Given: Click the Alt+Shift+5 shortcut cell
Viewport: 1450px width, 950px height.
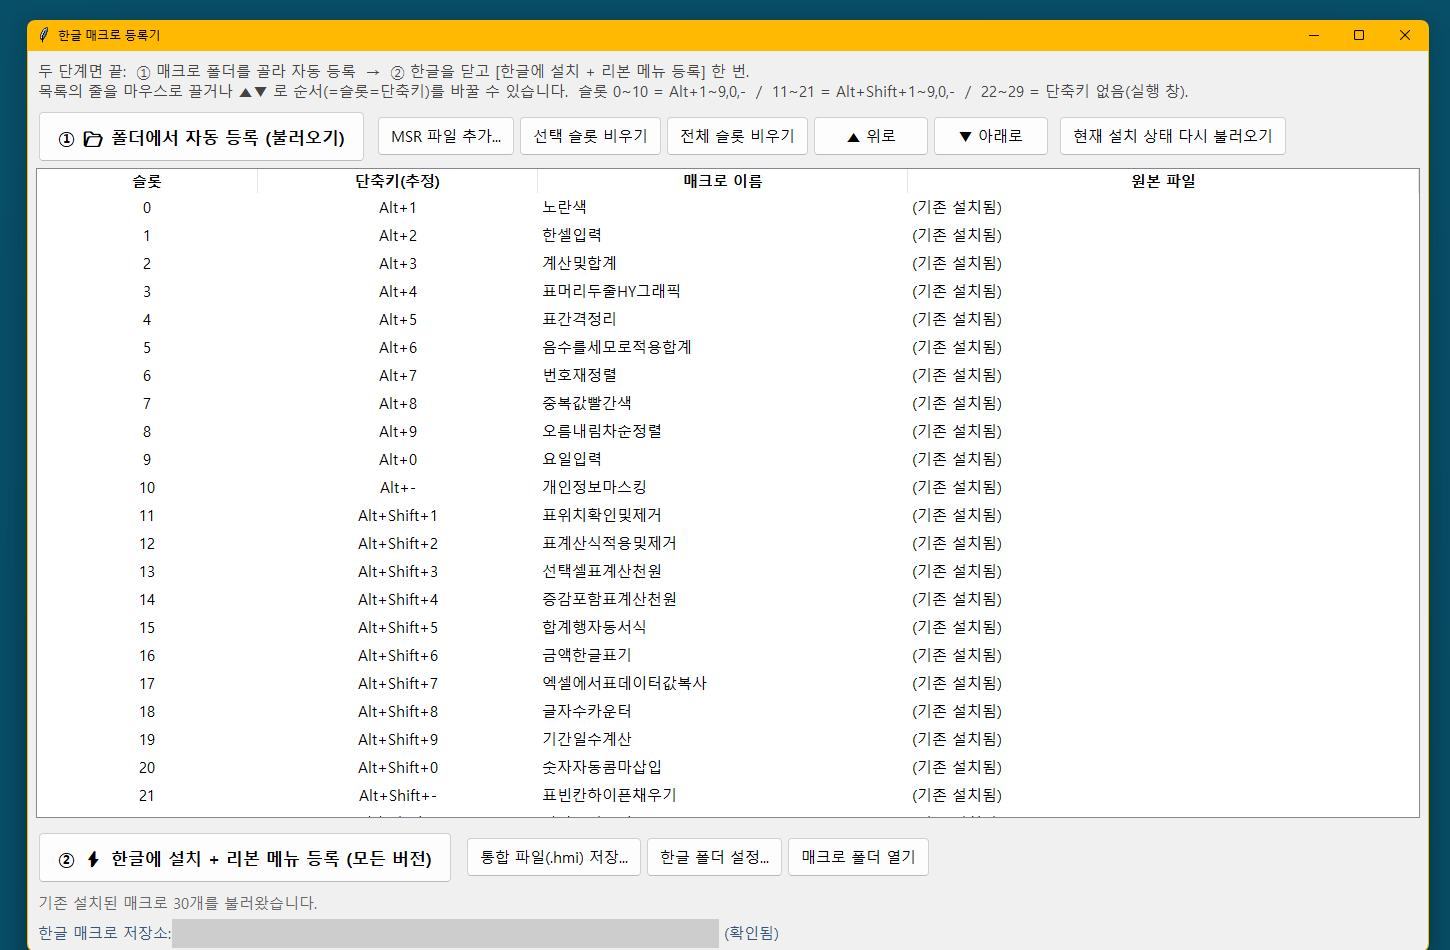Looking at the screenshot, I should [398, 628].
